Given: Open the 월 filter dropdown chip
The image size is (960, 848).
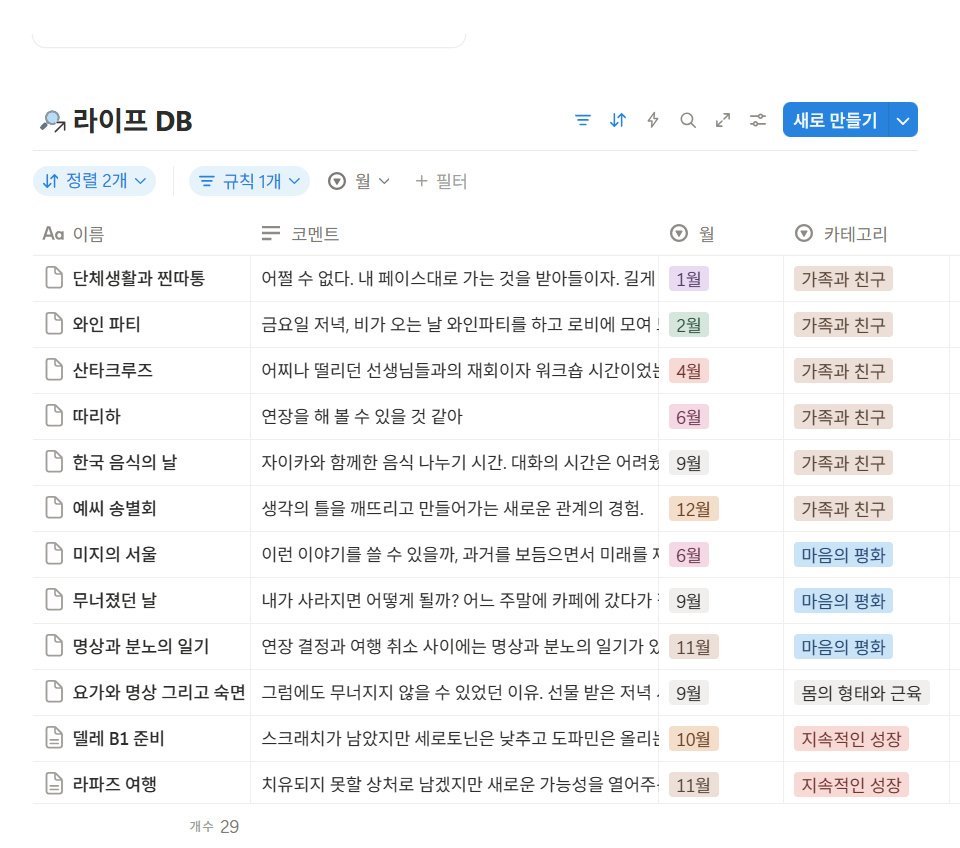Looking at the screenshot, I should [x=359, y=181].
